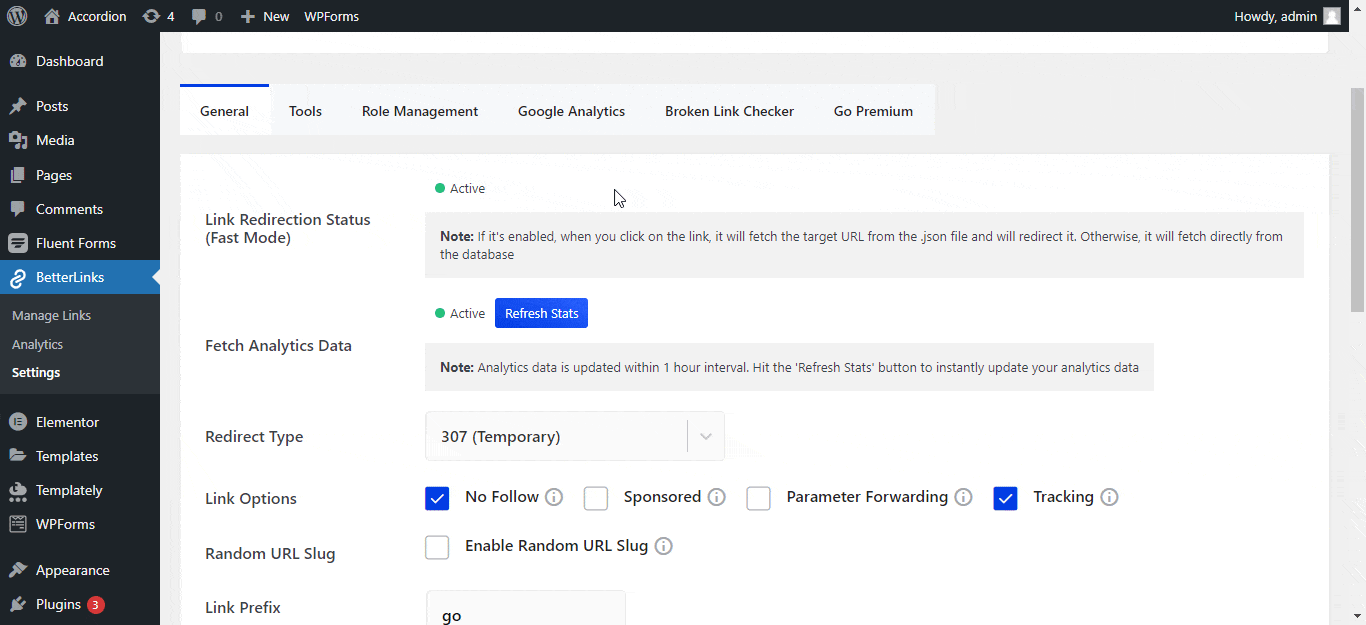
Task: Click Active status beside Refresh Stats
Action: [x=460, y=313]
